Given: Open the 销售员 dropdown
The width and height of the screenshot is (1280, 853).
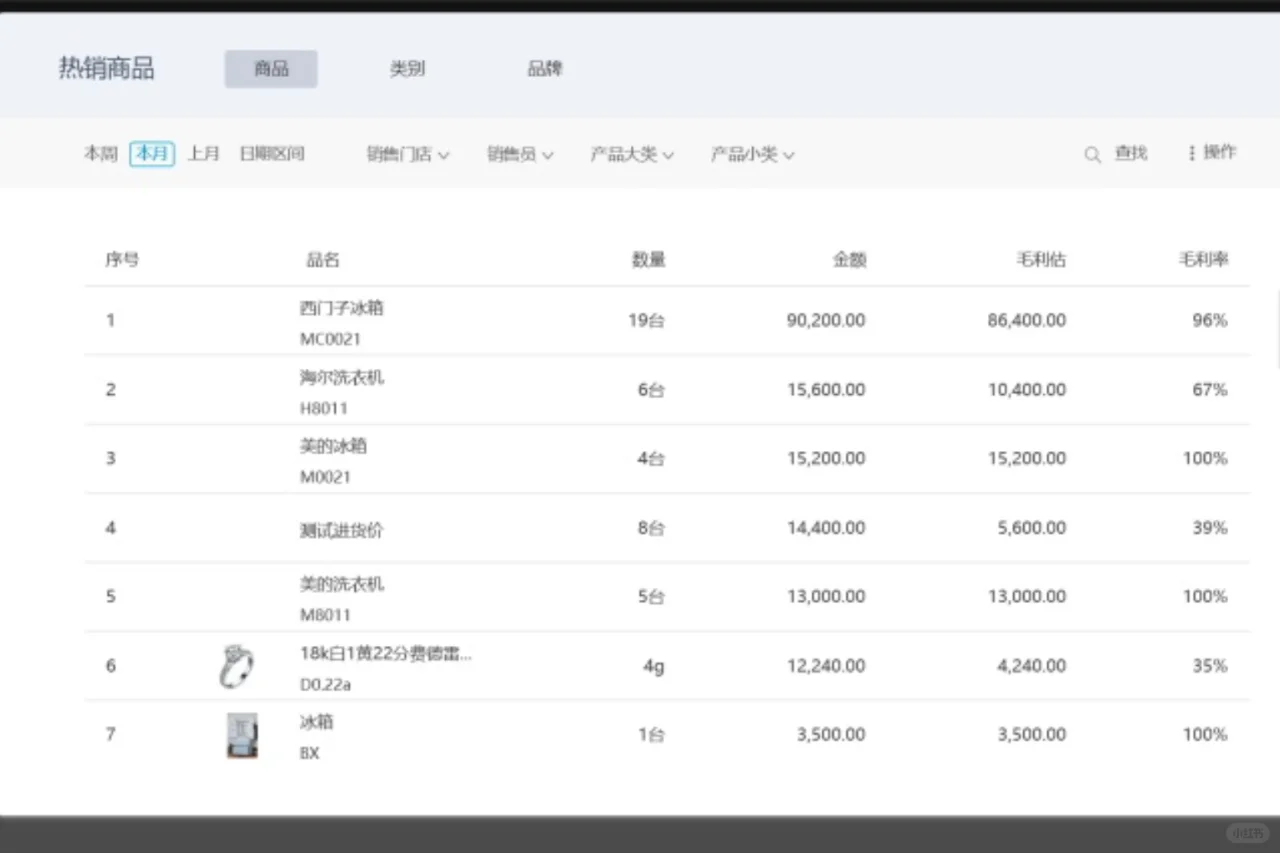Looking at the screenshot, I should (520, 155).
